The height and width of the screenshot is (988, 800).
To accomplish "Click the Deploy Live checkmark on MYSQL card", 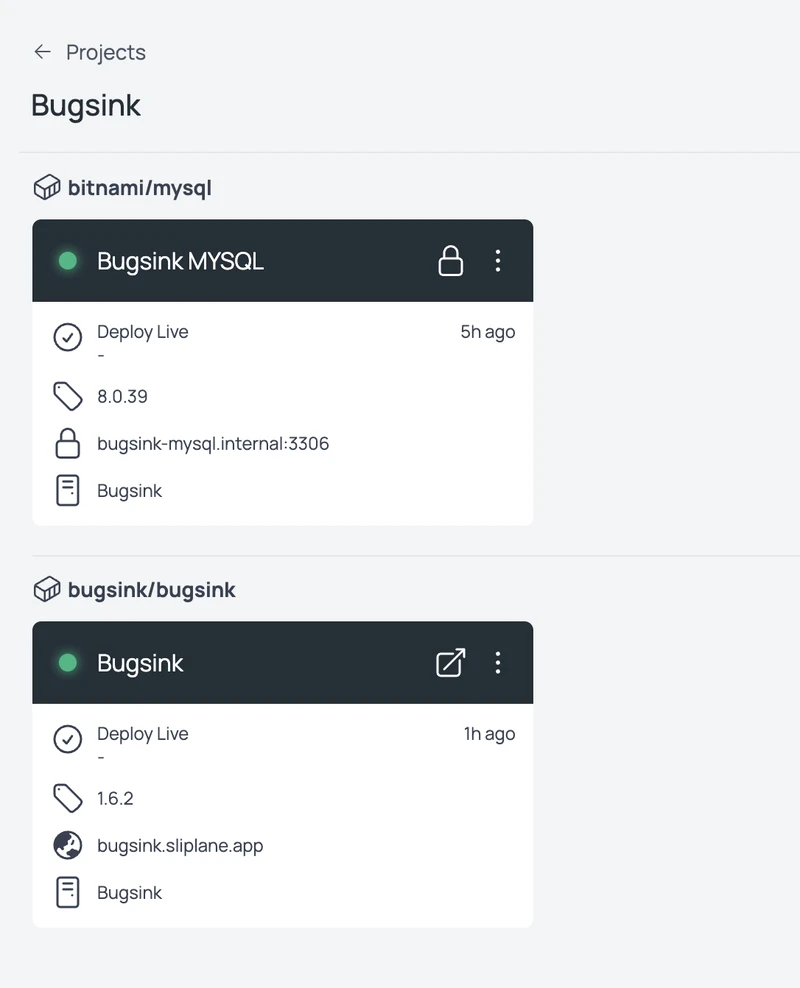I will tap(67, 337).
